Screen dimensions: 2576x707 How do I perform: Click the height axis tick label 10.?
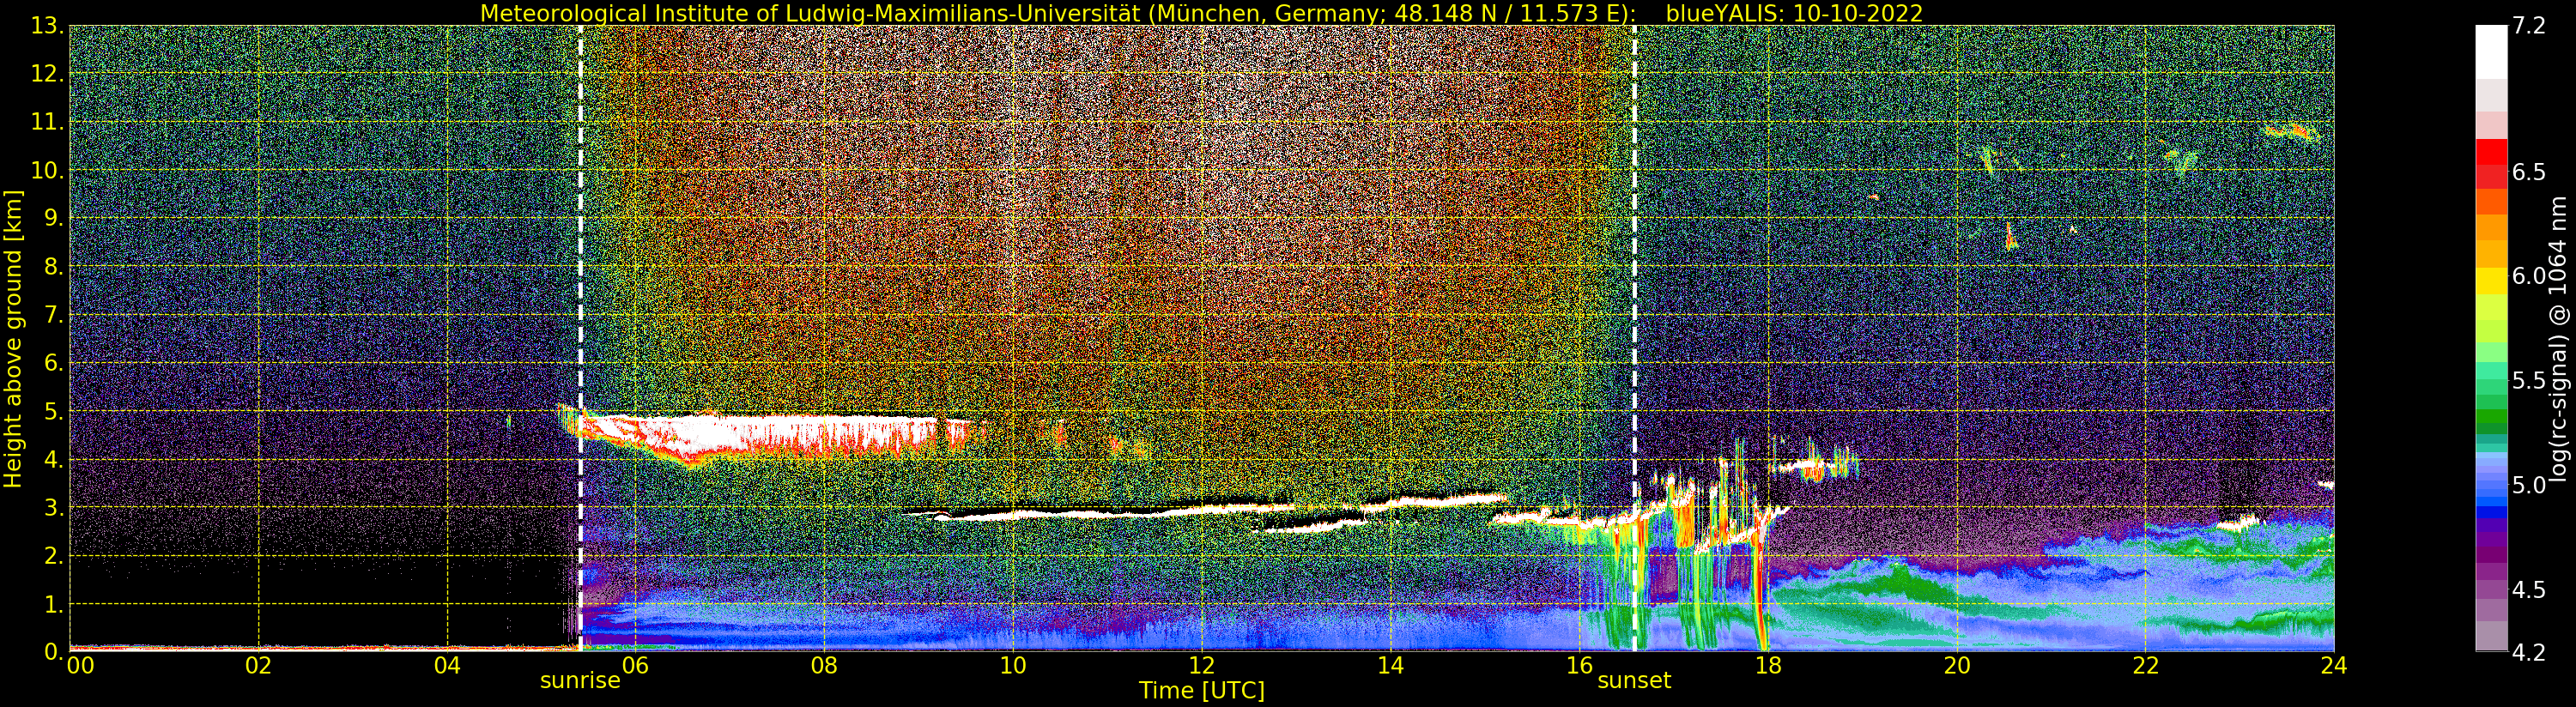pyautogui.click(x=48, y=170)
